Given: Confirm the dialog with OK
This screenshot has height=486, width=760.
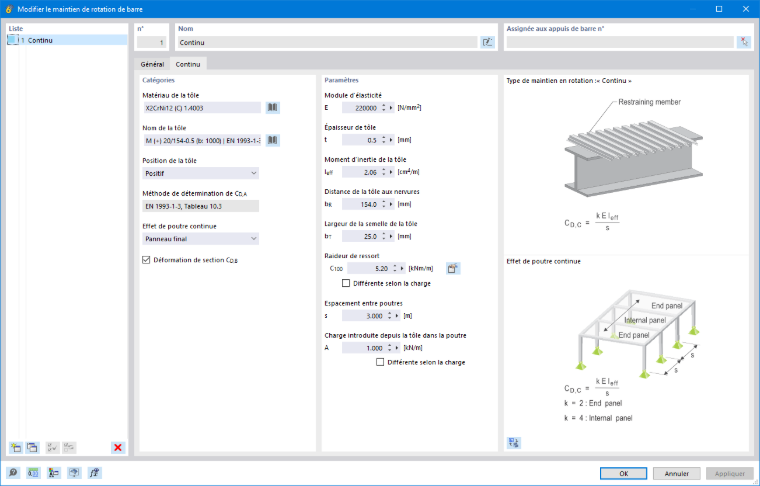Looking at the screenshot, I should pos(623,473).
